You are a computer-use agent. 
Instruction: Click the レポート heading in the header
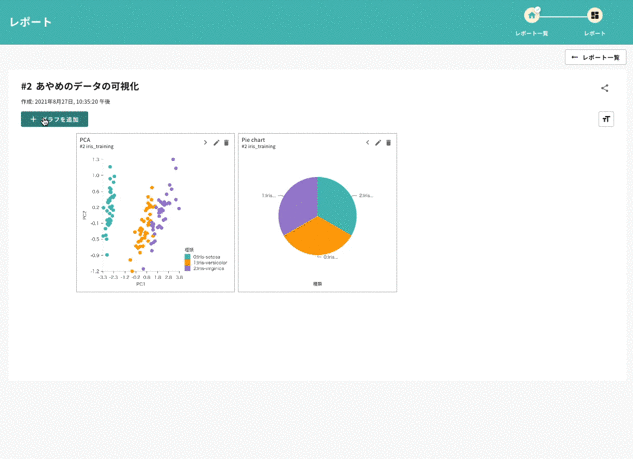coord(30,22)
